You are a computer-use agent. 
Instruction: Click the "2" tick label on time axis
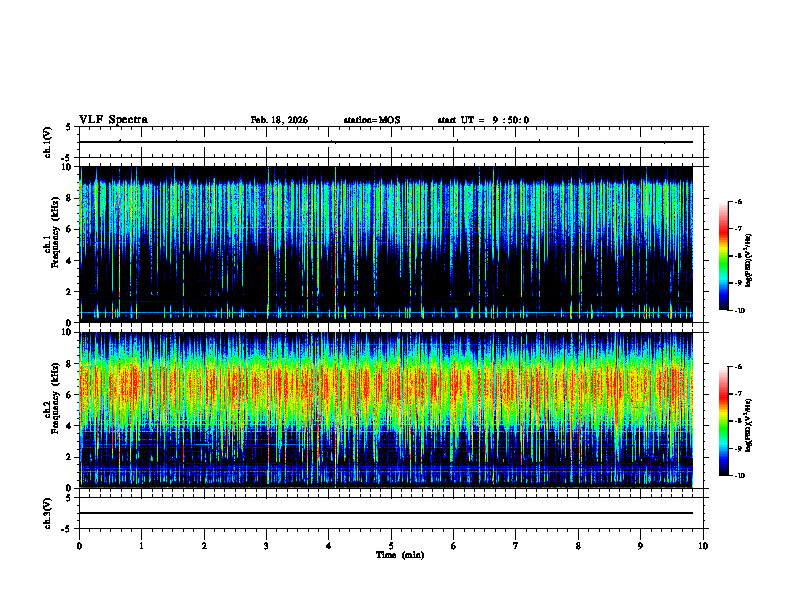(204, 546)
